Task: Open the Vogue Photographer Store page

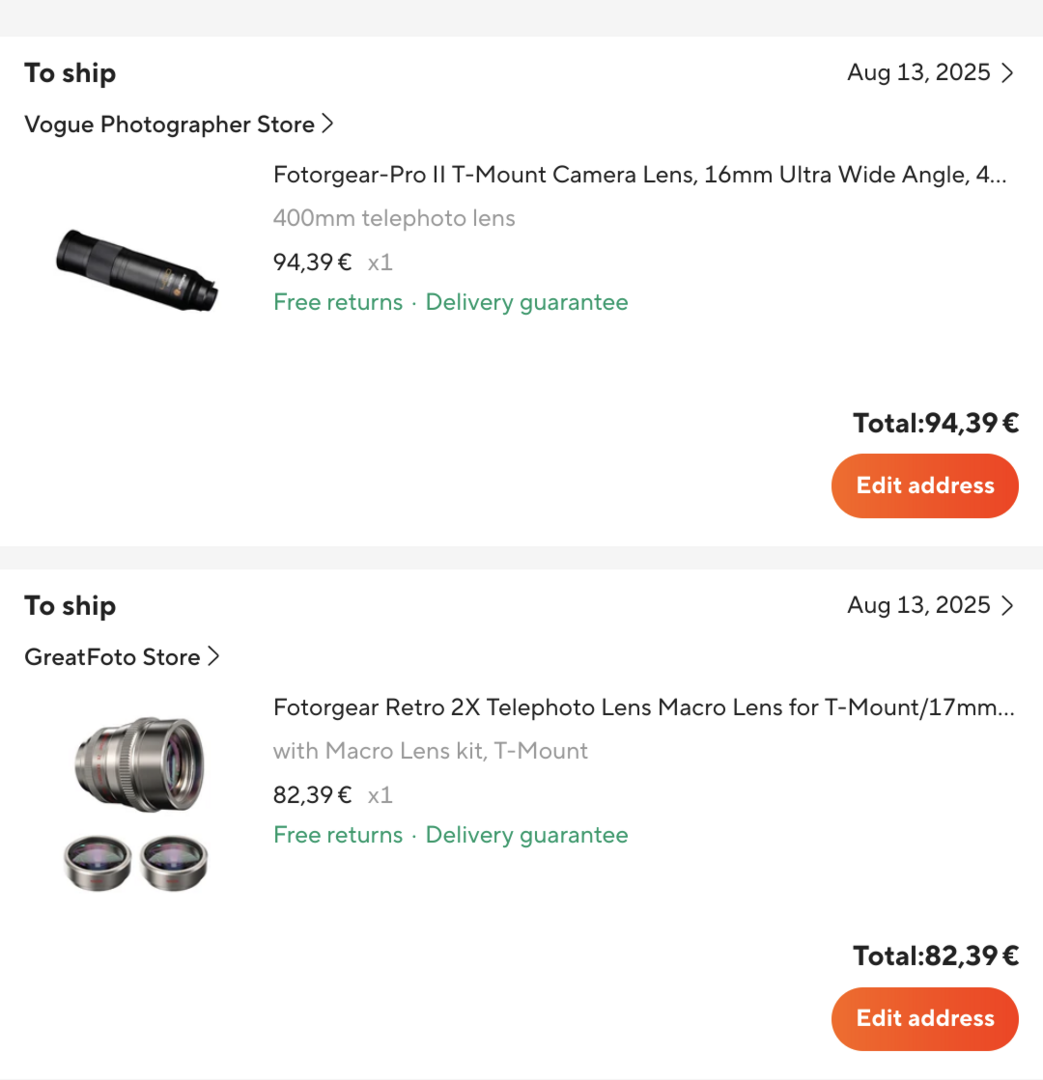Action: 169,125
